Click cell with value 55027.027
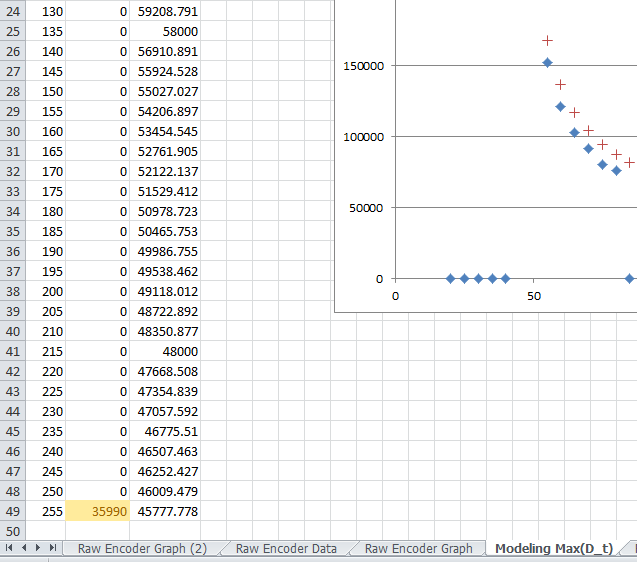Image resolution: width=637 pixels, height=562 pixels. 165,91
